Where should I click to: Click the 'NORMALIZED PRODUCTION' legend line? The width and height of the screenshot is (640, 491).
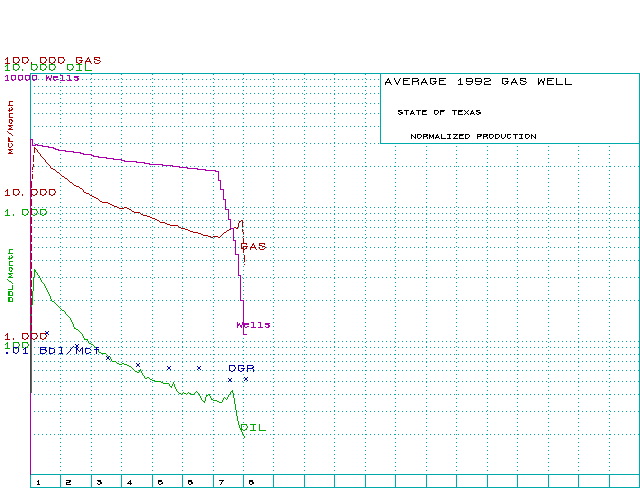(x=472, y=136)
